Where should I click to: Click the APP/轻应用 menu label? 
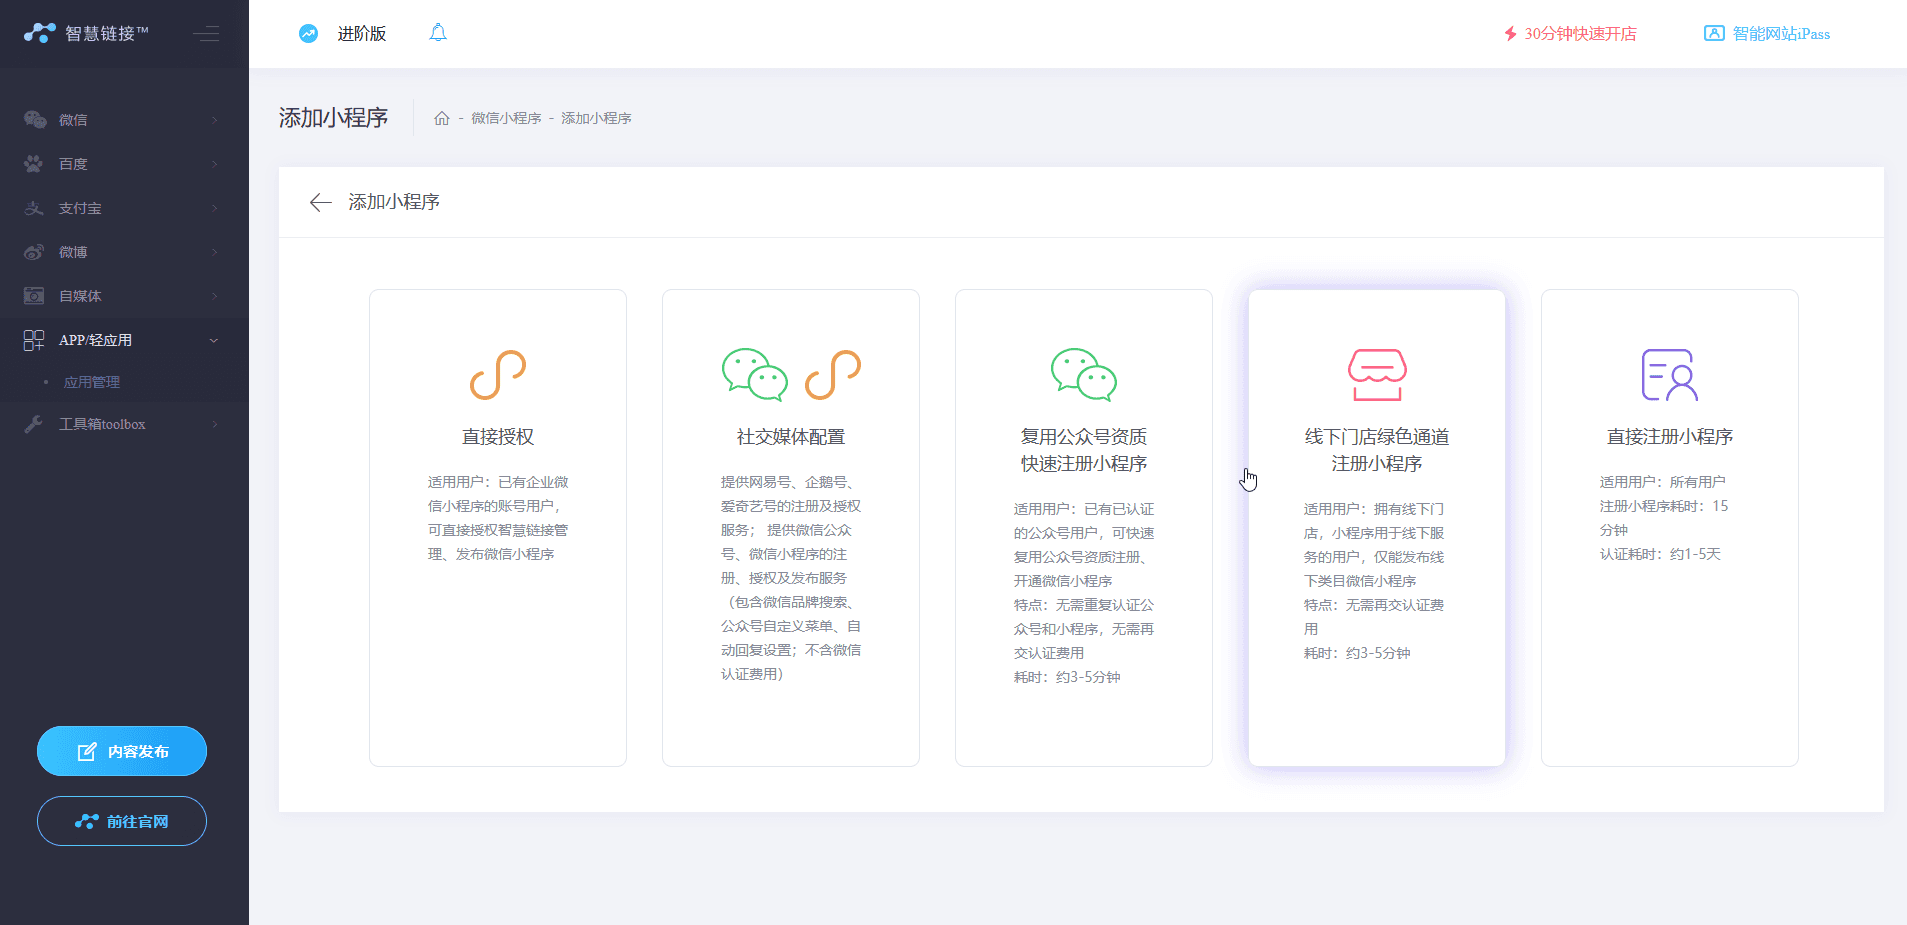pyautogui.click(x=95, y=340)
